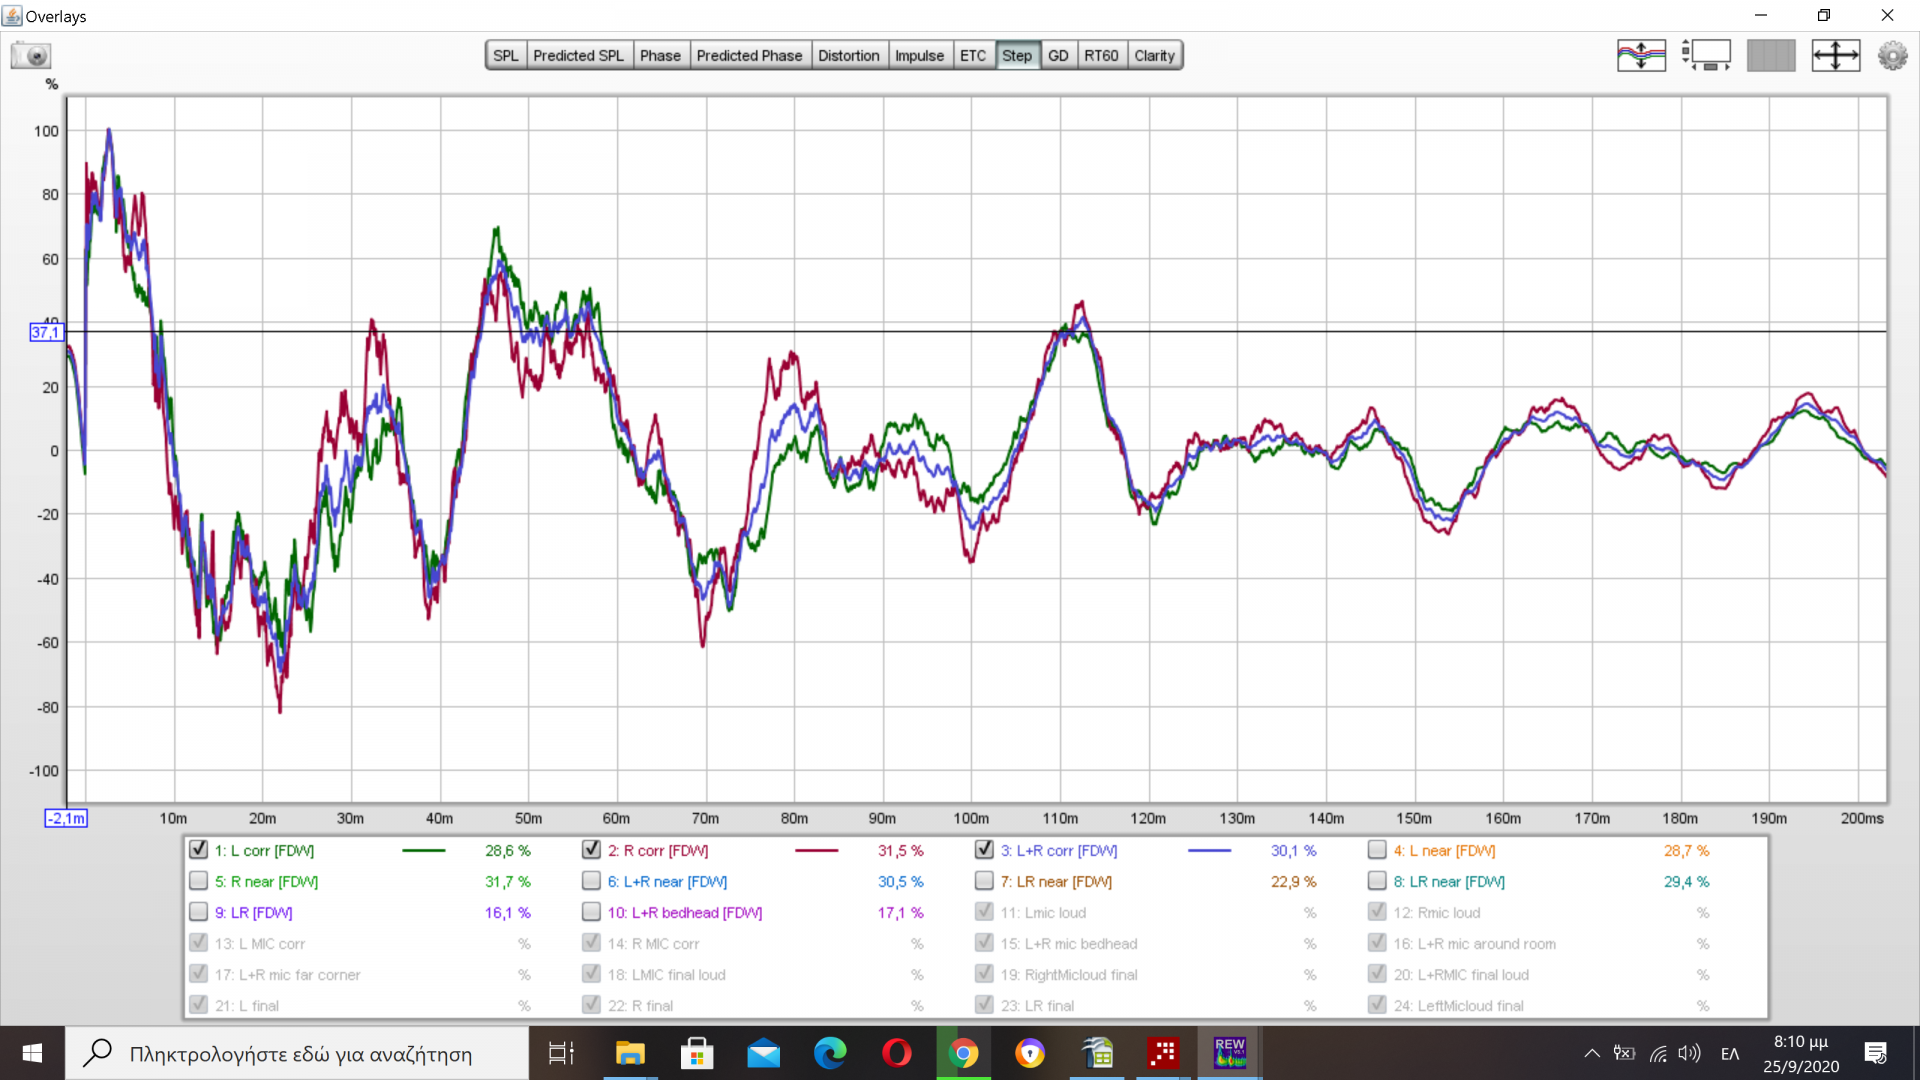The width and height of the screenshot is (1920, 1080).
Task: Show hidden system tray icons
Action: (1591, 1053)
